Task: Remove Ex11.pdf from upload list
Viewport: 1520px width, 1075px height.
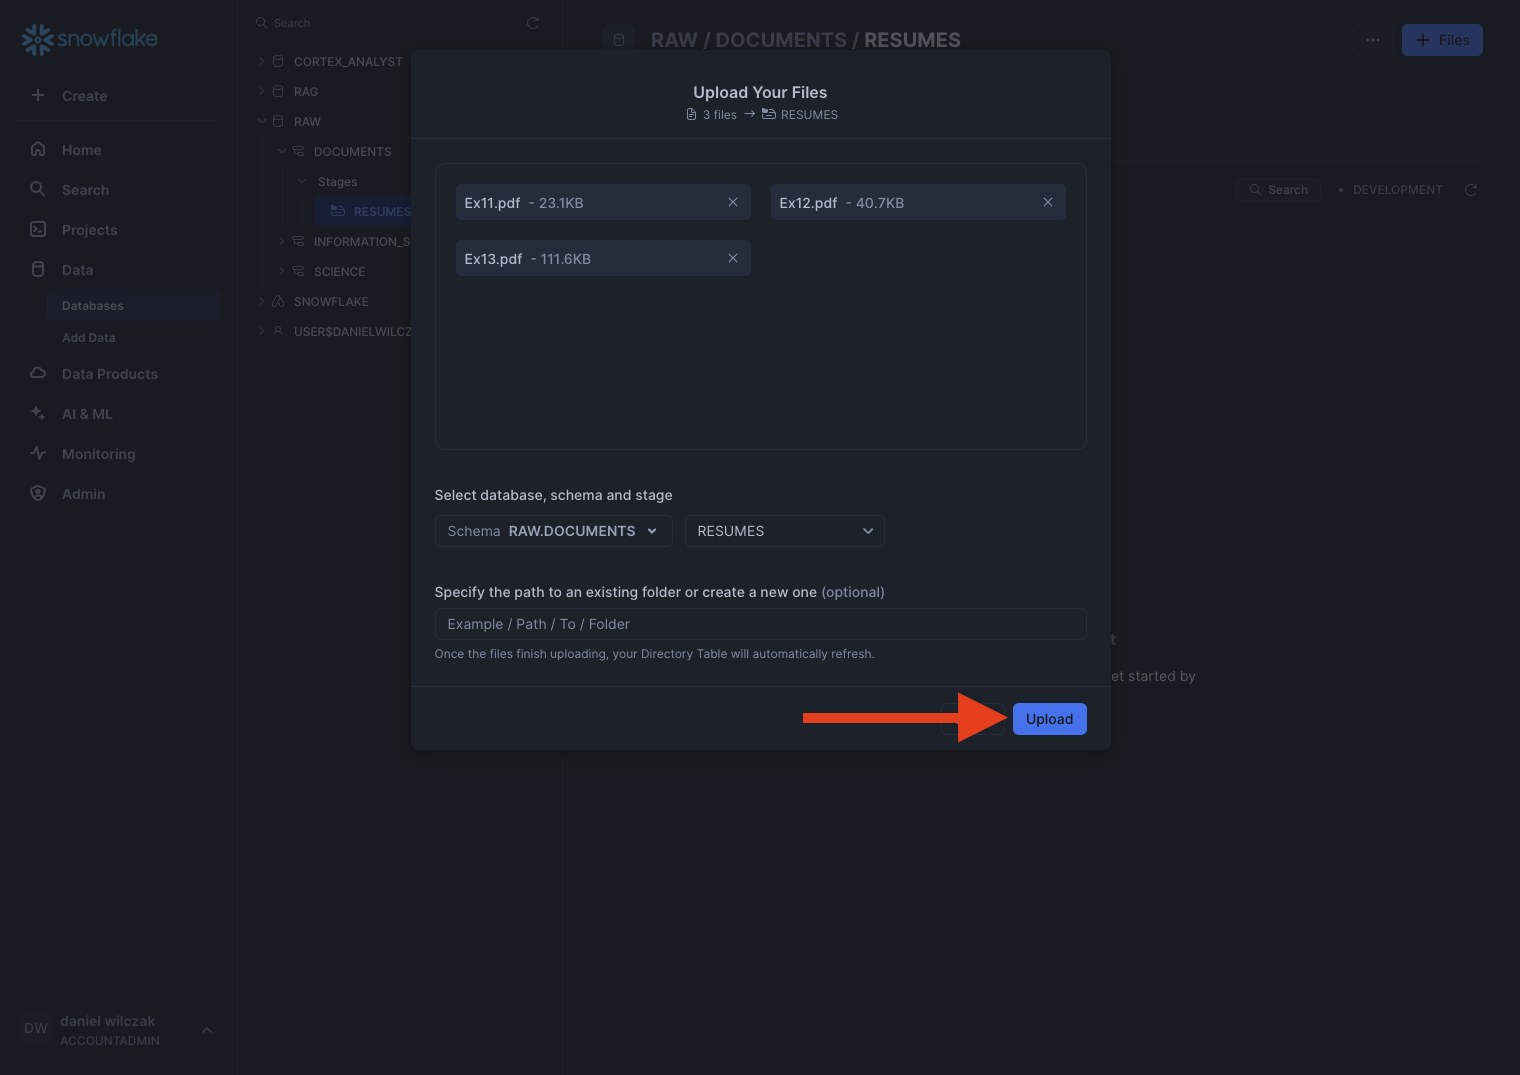Action: (x=733, y=202)
